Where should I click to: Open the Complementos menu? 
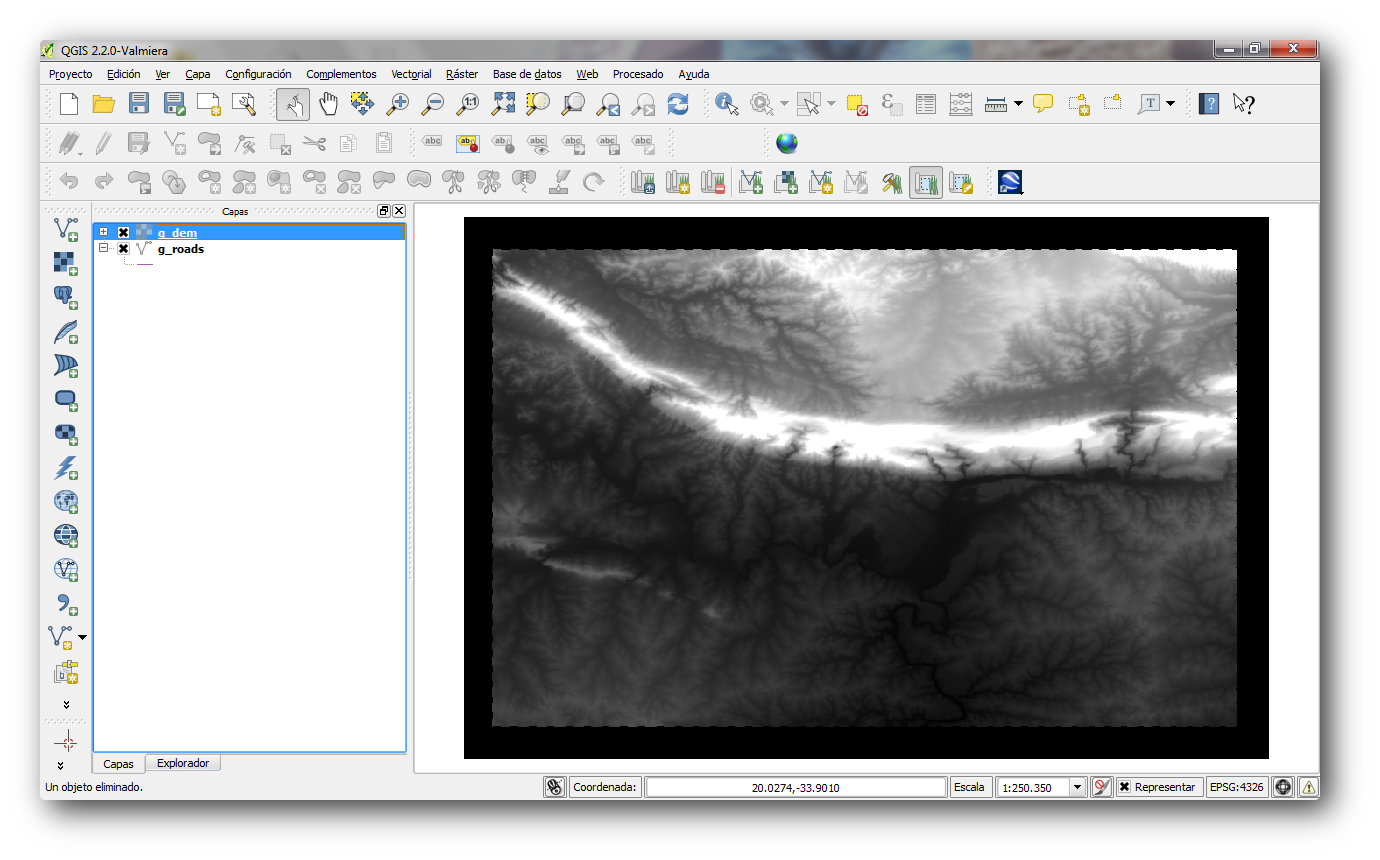click(341, 74)
